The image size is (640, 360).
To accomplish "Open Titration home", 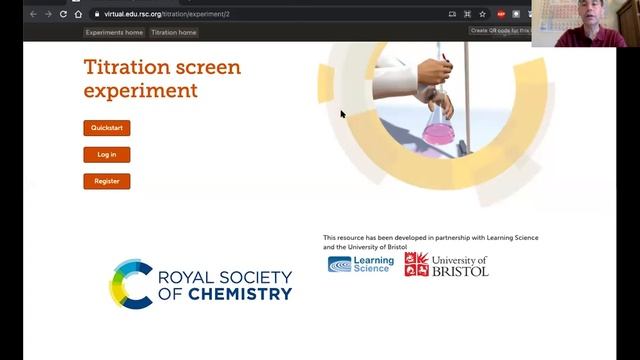I will (173, 32).
